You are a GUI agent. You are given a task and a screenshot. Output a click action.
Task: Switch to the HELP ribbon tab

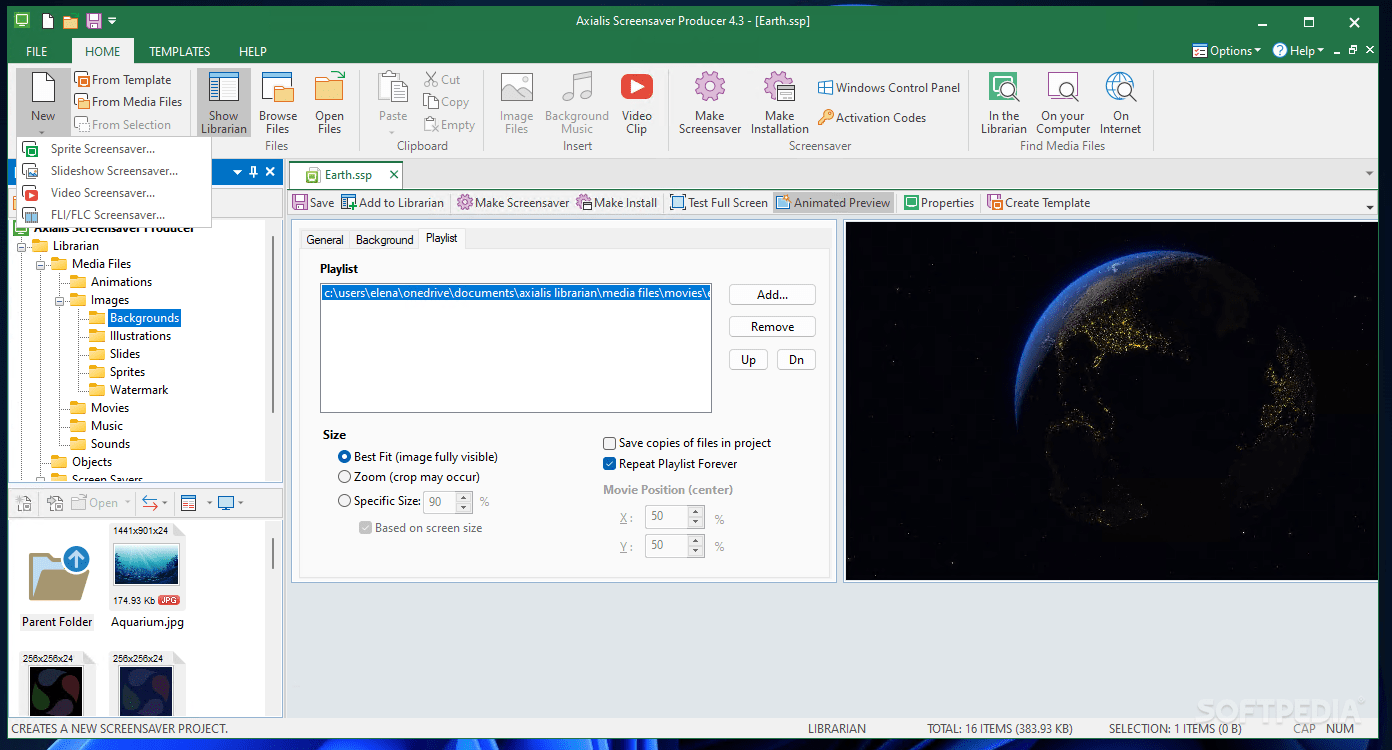[x=253, y=51]
